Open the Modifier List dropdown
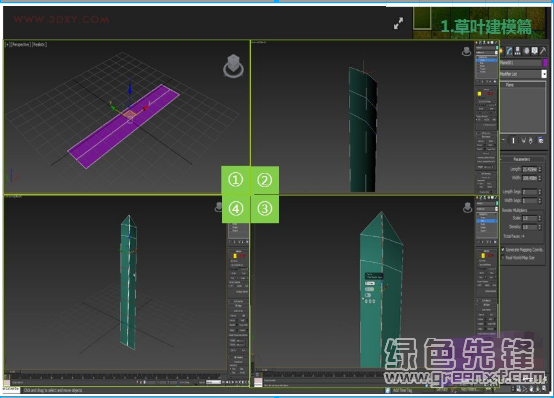Image resolution: width=554 pixels, height=398 pixels. click(544, 74)
